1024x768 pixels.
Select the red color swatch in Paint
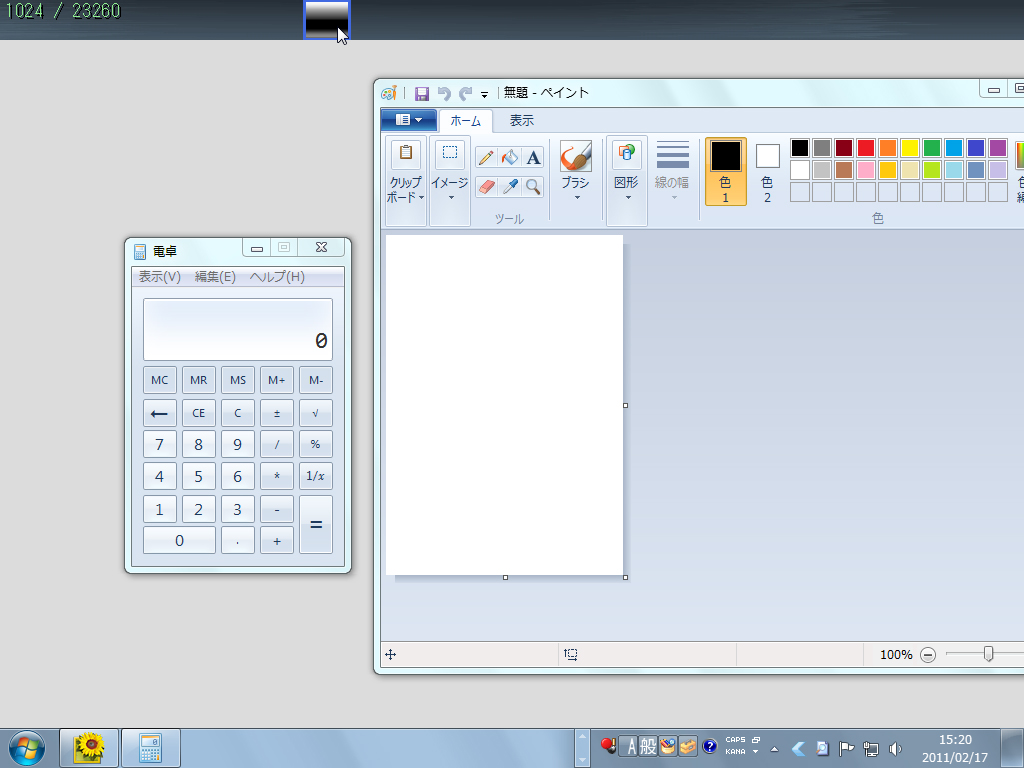tap(866, 147)
